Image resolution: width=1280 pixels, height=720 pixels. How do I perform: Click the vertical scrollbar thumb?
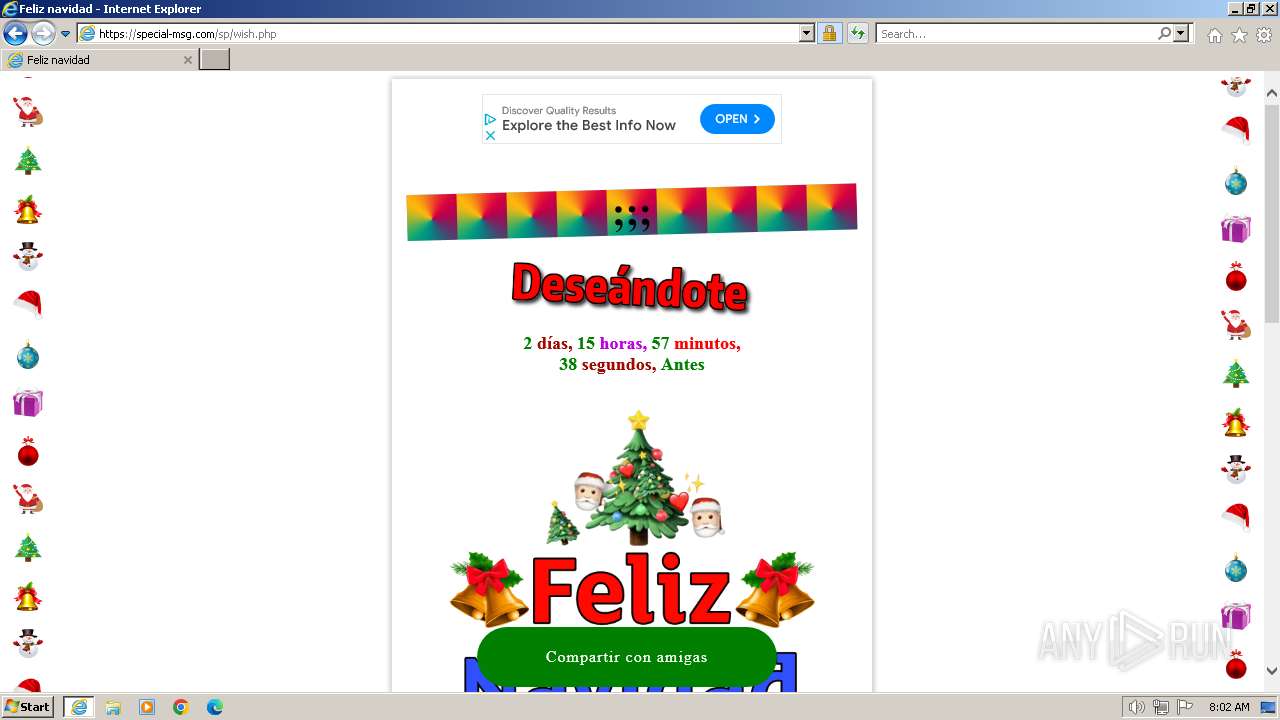[x=1272, y=212]
